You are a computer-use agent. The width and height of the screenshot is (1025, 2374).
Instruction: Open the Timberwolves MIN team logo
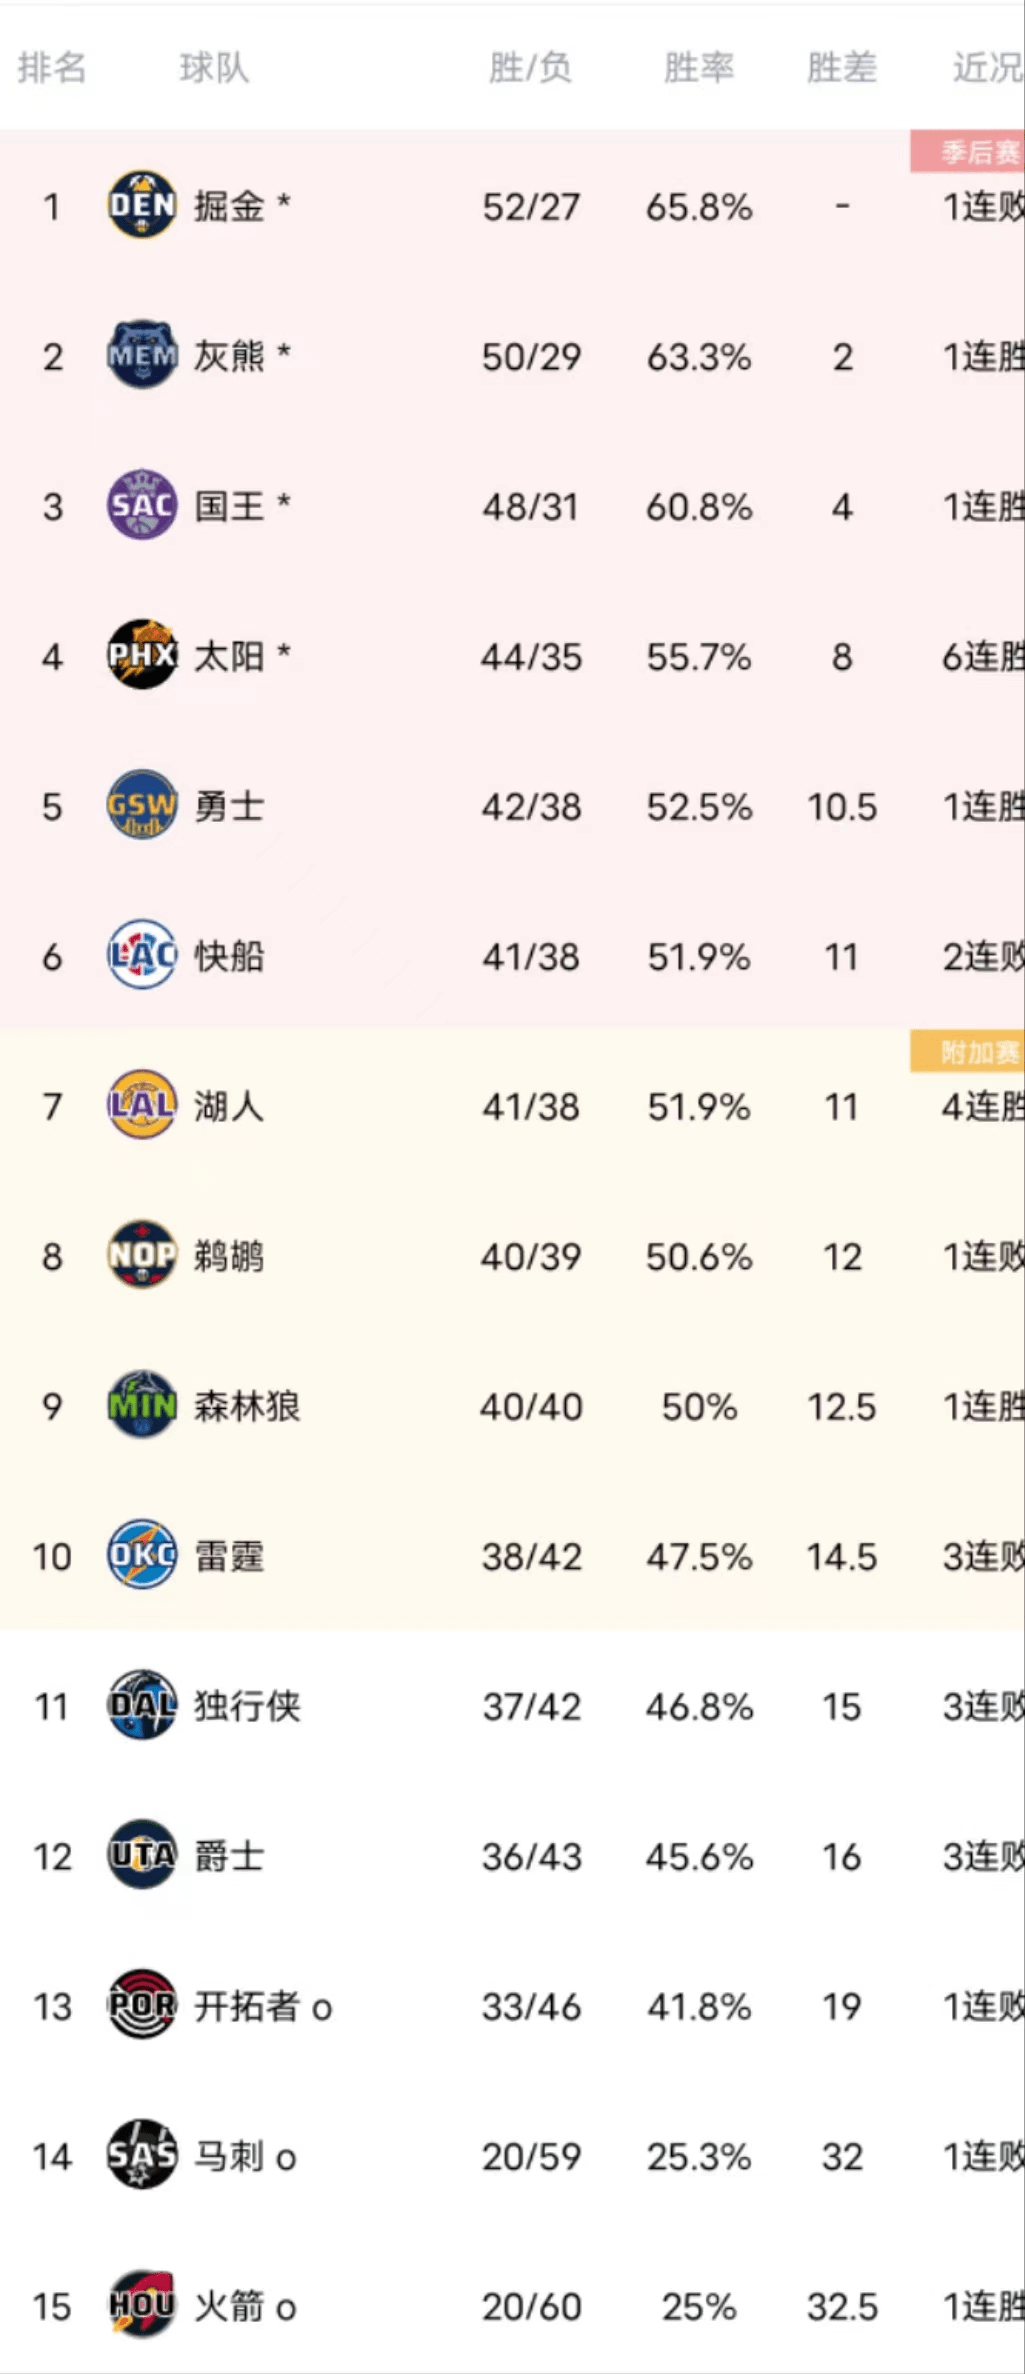142,1405
